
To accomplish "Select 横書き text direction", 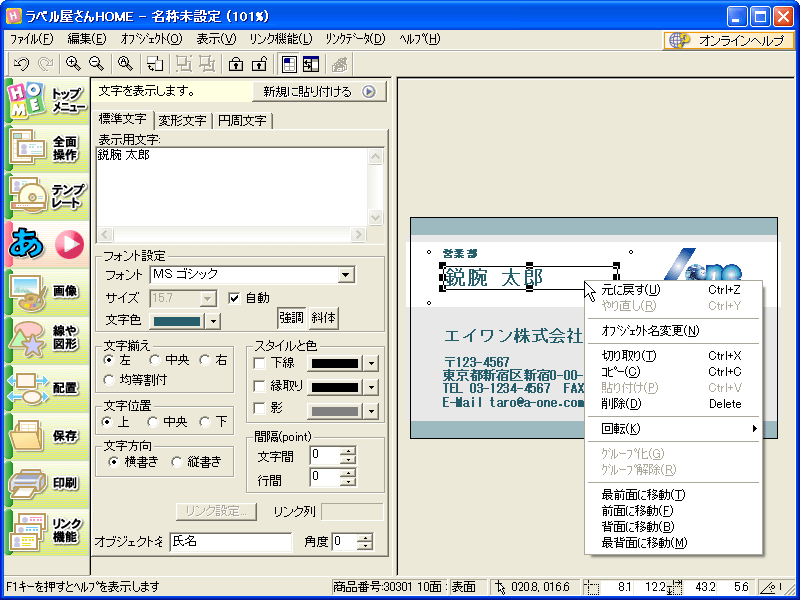I will point(114,462).
